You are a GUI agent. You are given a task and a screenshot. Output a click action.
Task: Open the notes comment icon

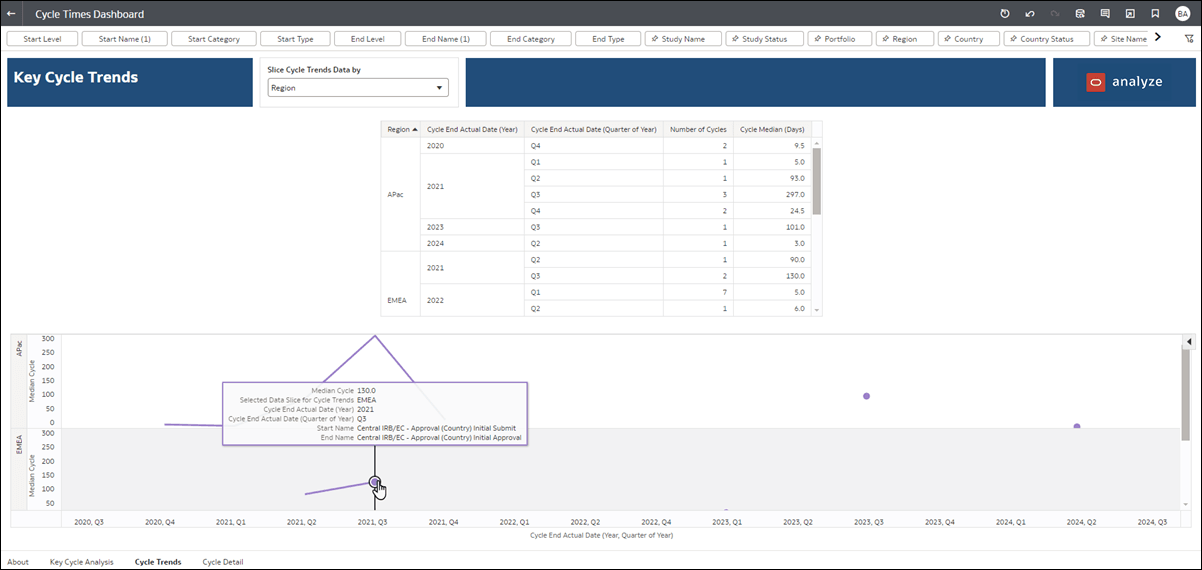[x=1105, y=14]
